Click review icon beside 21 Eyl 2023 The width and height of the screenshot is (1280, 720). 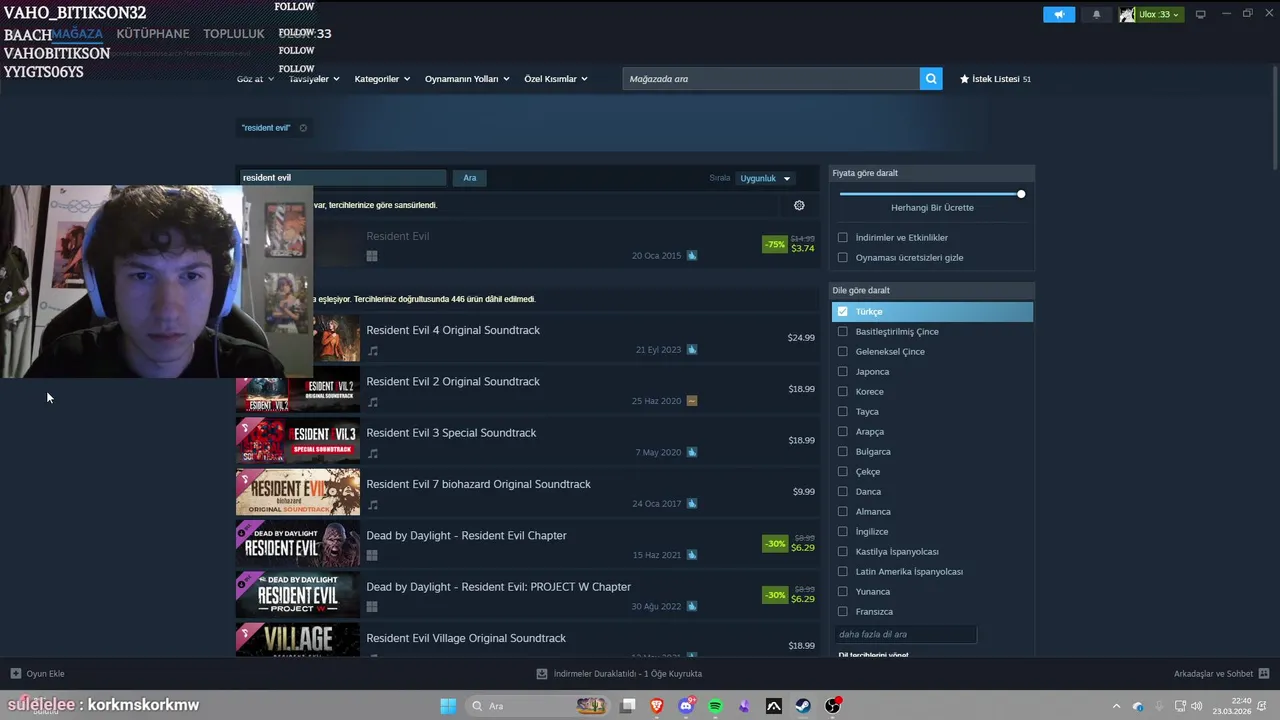pos(692,350)
